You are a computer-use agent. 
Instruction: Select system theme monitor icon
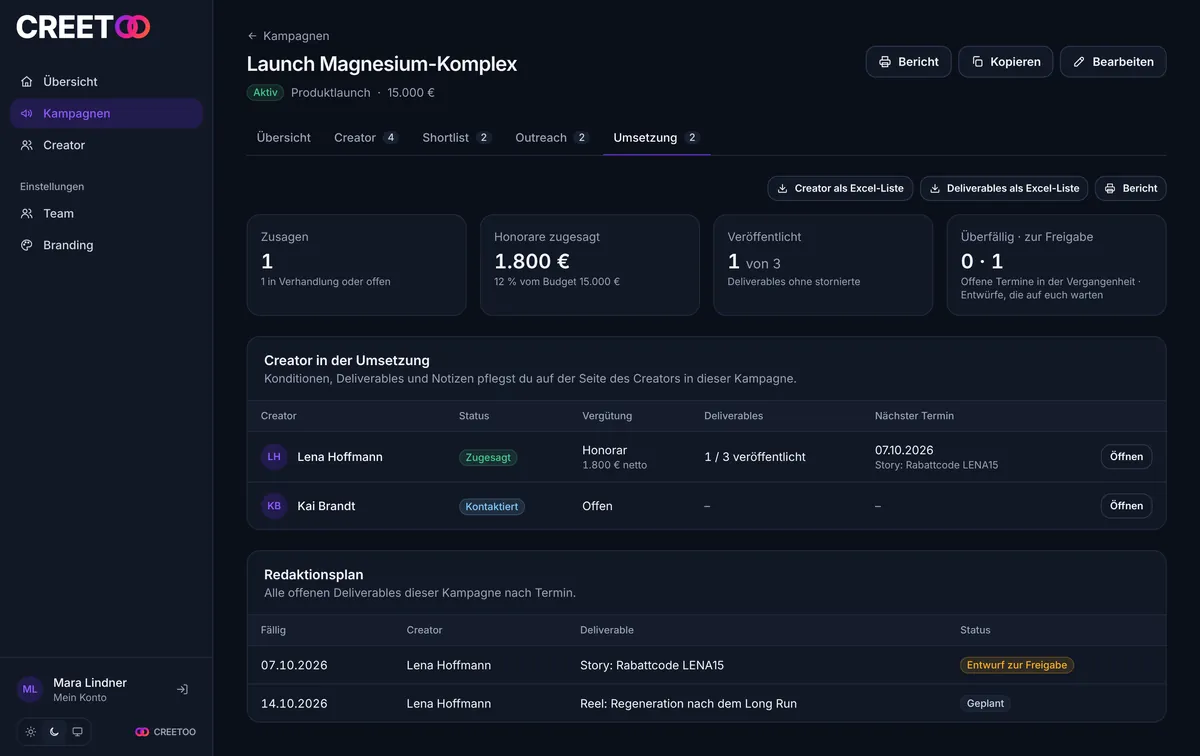pos(77,732)
